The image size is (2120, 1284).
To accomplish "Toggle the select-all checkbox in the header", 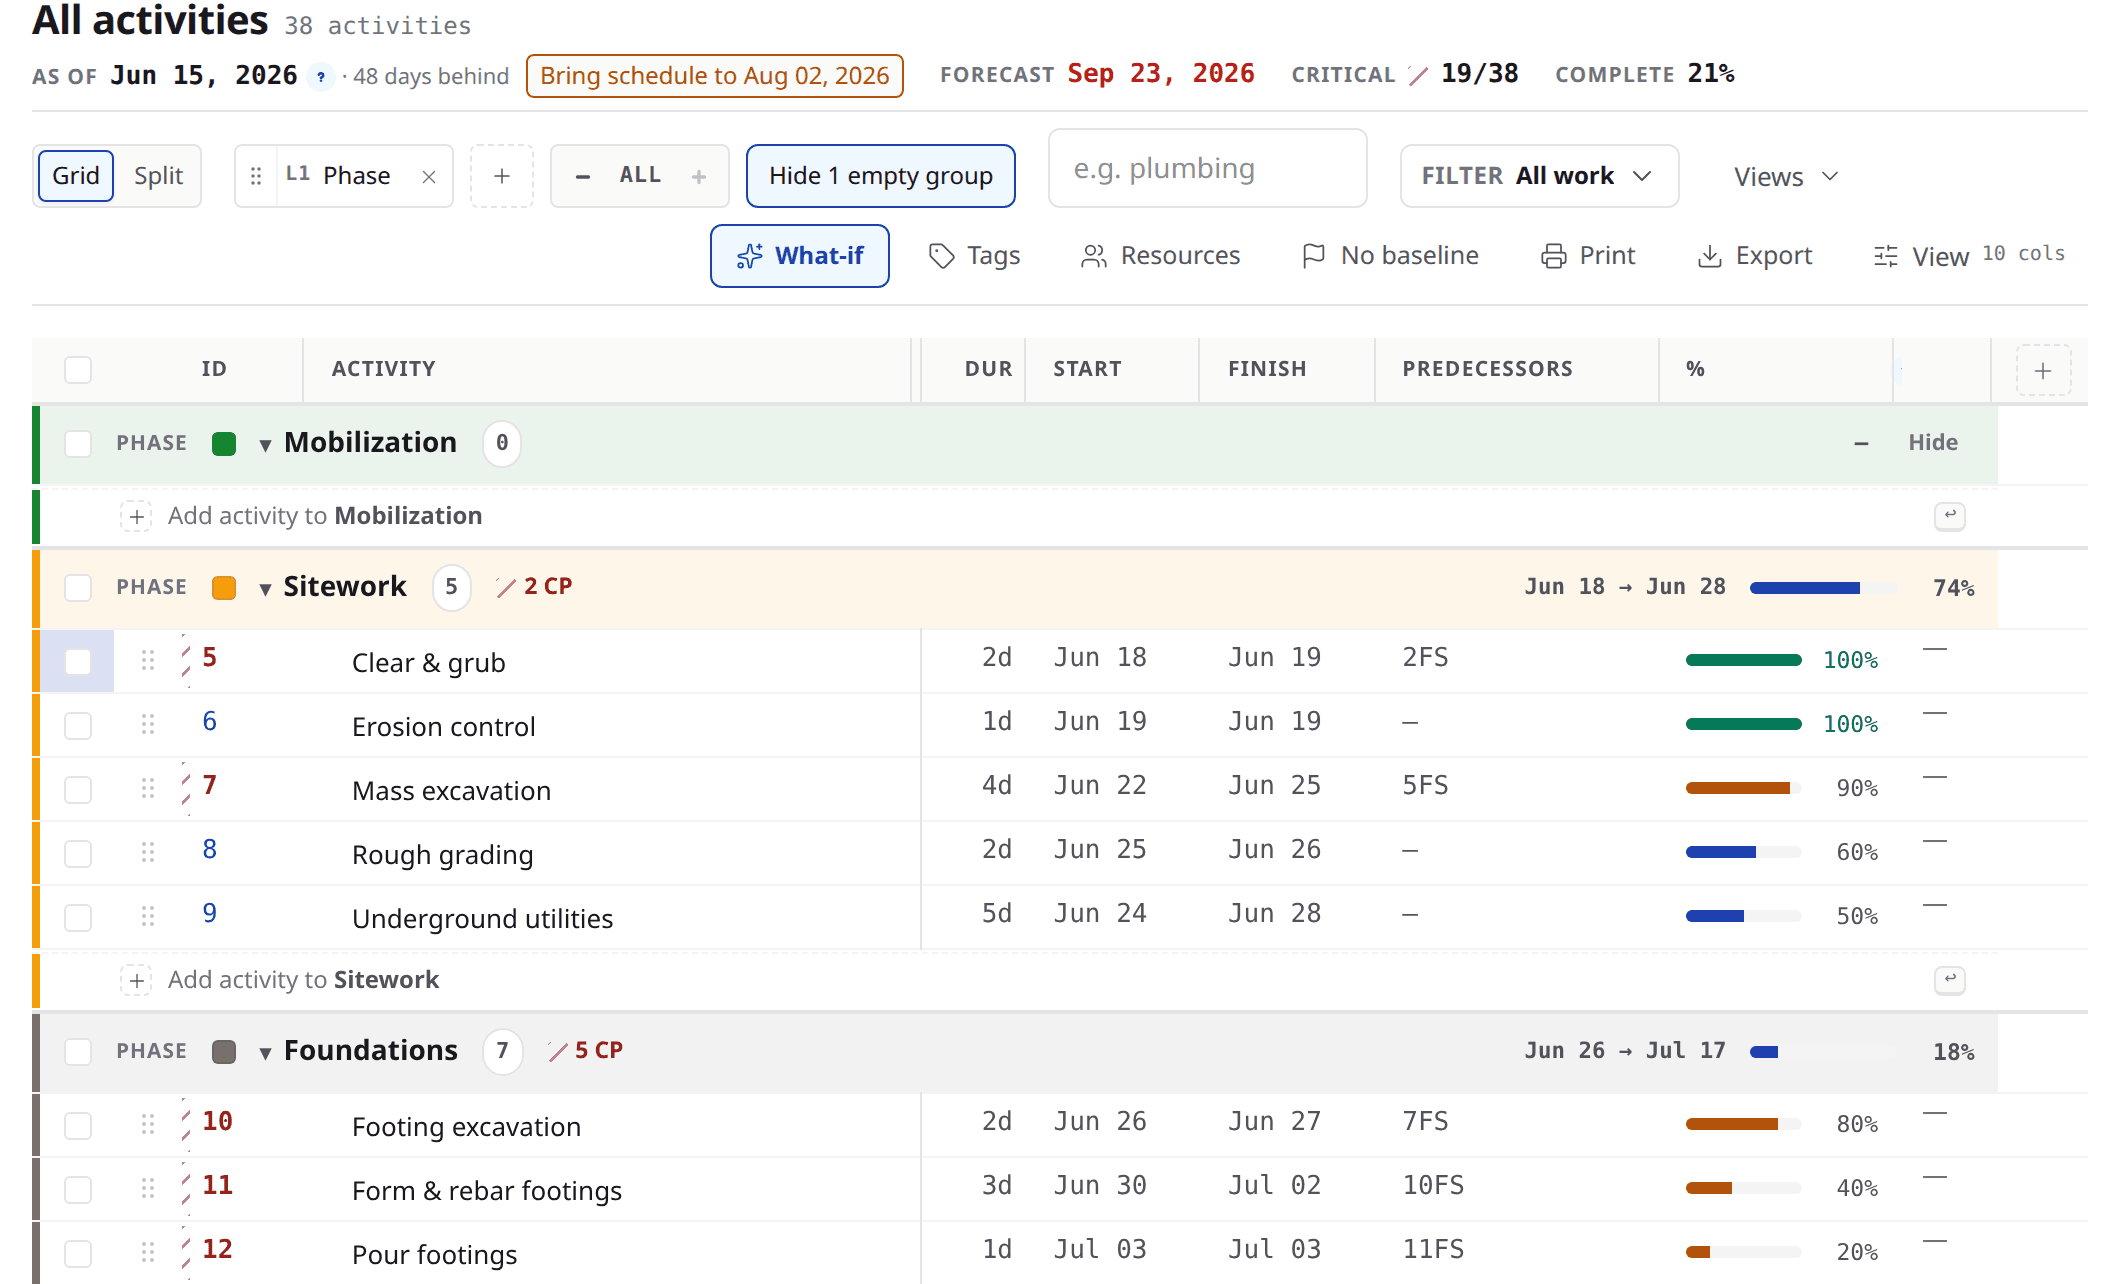I will coord(78,370).
